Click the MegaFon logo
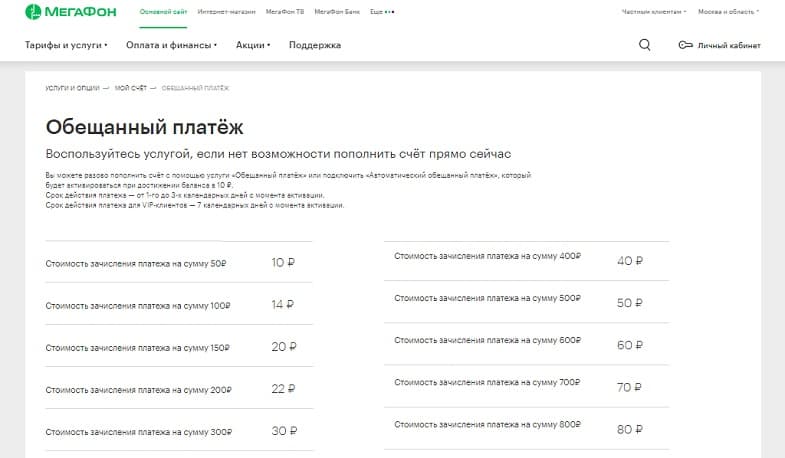Image resolution: width=785 pixels, height=458 pixels. tap(71, 12)
